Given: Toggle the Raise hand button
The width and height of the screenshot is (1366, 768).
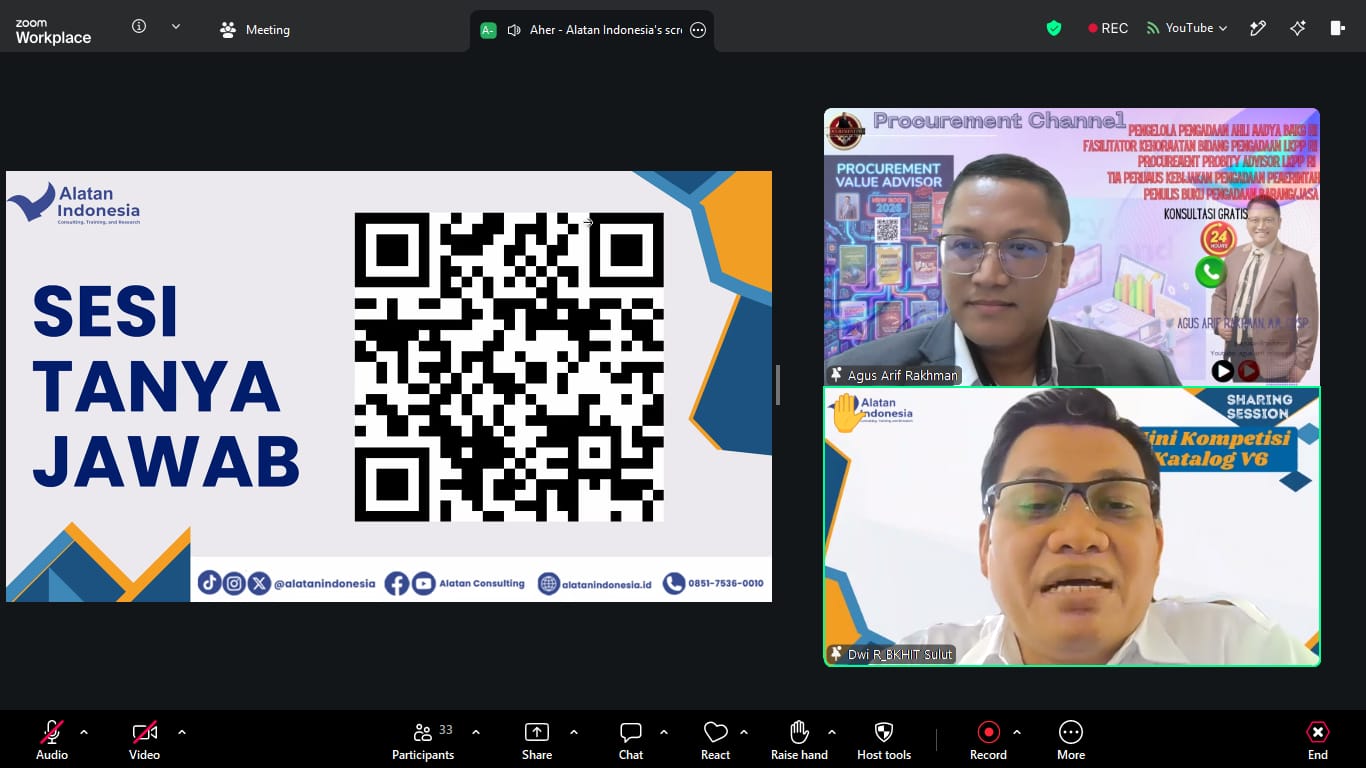Looking at the screenshot, I should [799, 740].
